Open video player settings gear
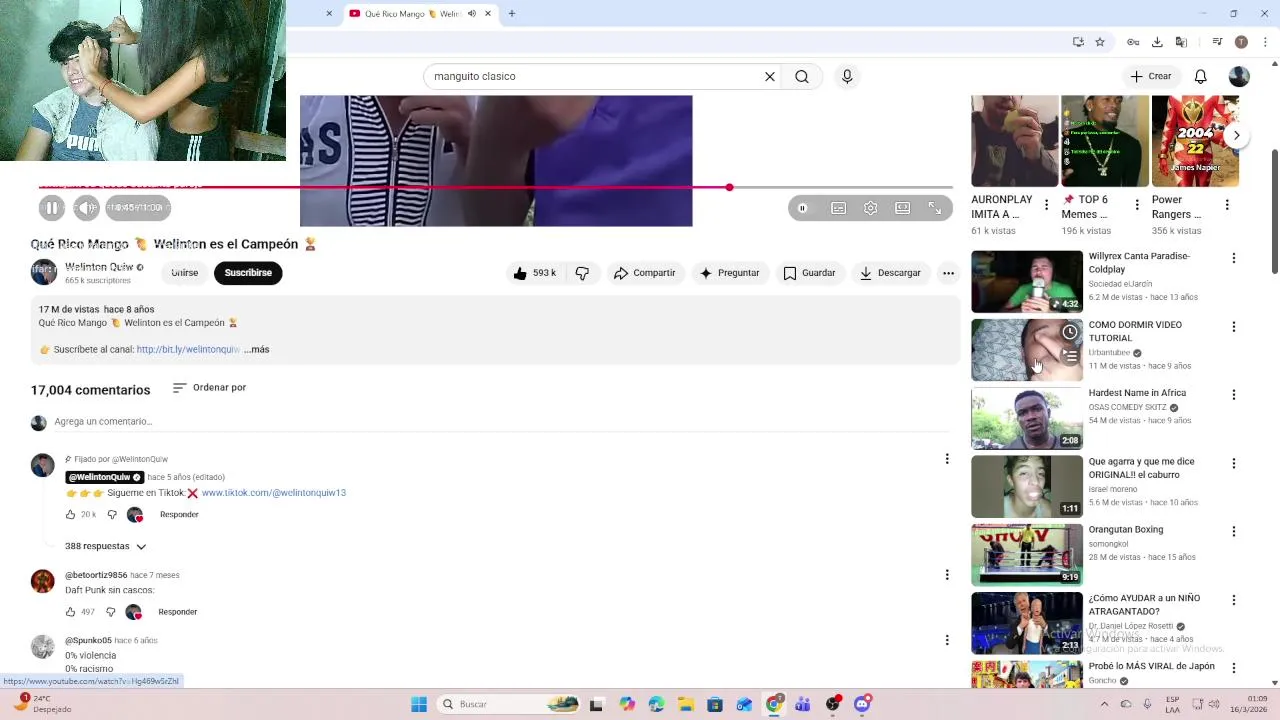Viewport: 1280px width, 720px height. click(x=871, y=208)
